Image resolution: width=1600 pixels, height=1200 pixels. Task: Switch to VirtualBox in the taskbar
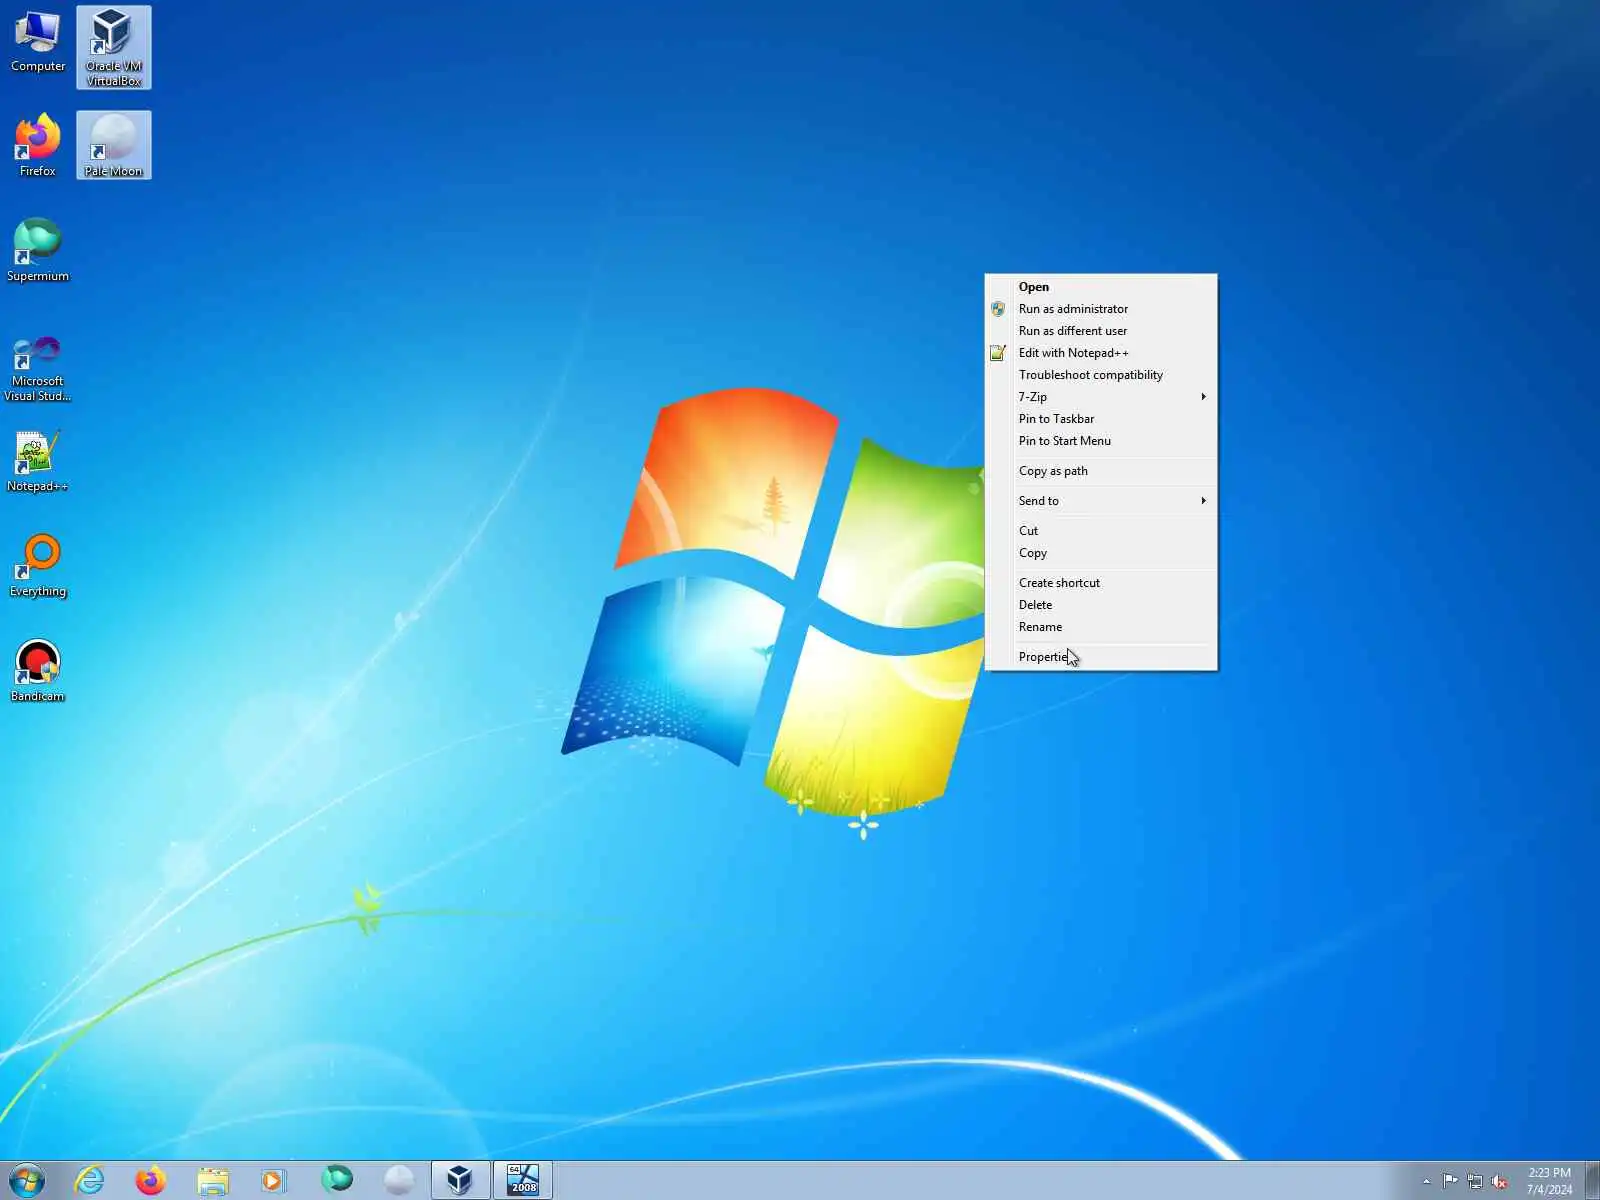click(x=460, y=1180)
